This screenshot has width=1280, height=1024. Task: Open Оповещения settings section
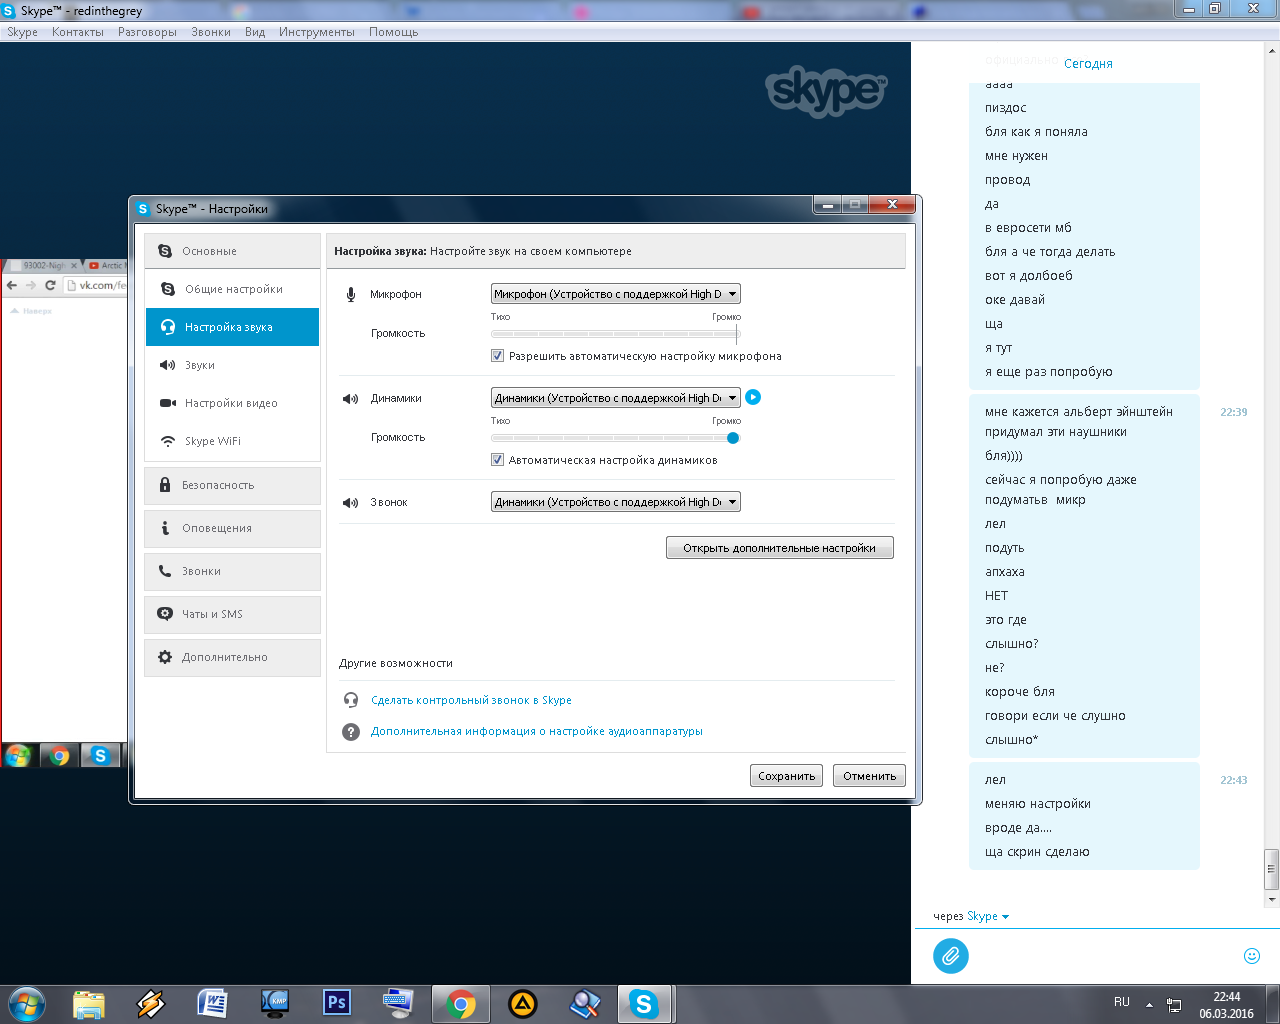(232, 528)
